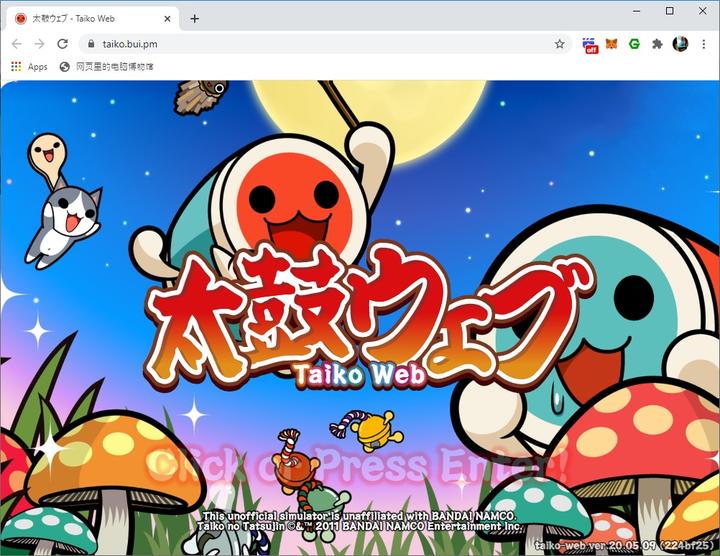Open Chrome's three-dot menu
The height and width of the screenshot is (556, 720).
[x=704, y=44]
